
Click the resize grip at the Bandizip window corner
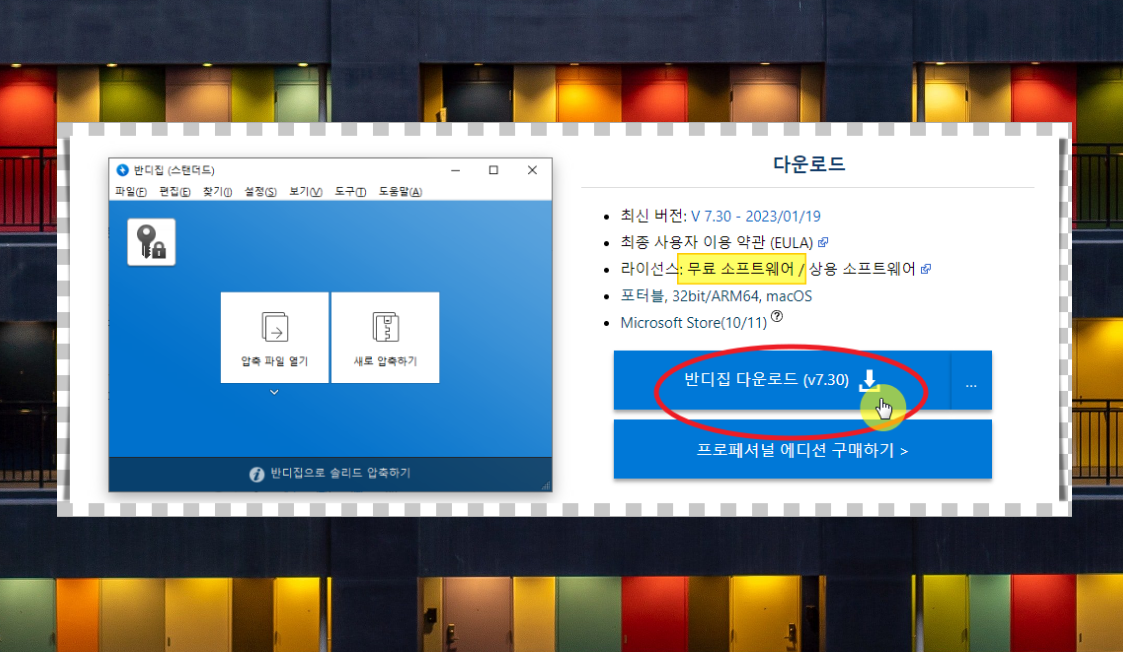tap(546, 485)
